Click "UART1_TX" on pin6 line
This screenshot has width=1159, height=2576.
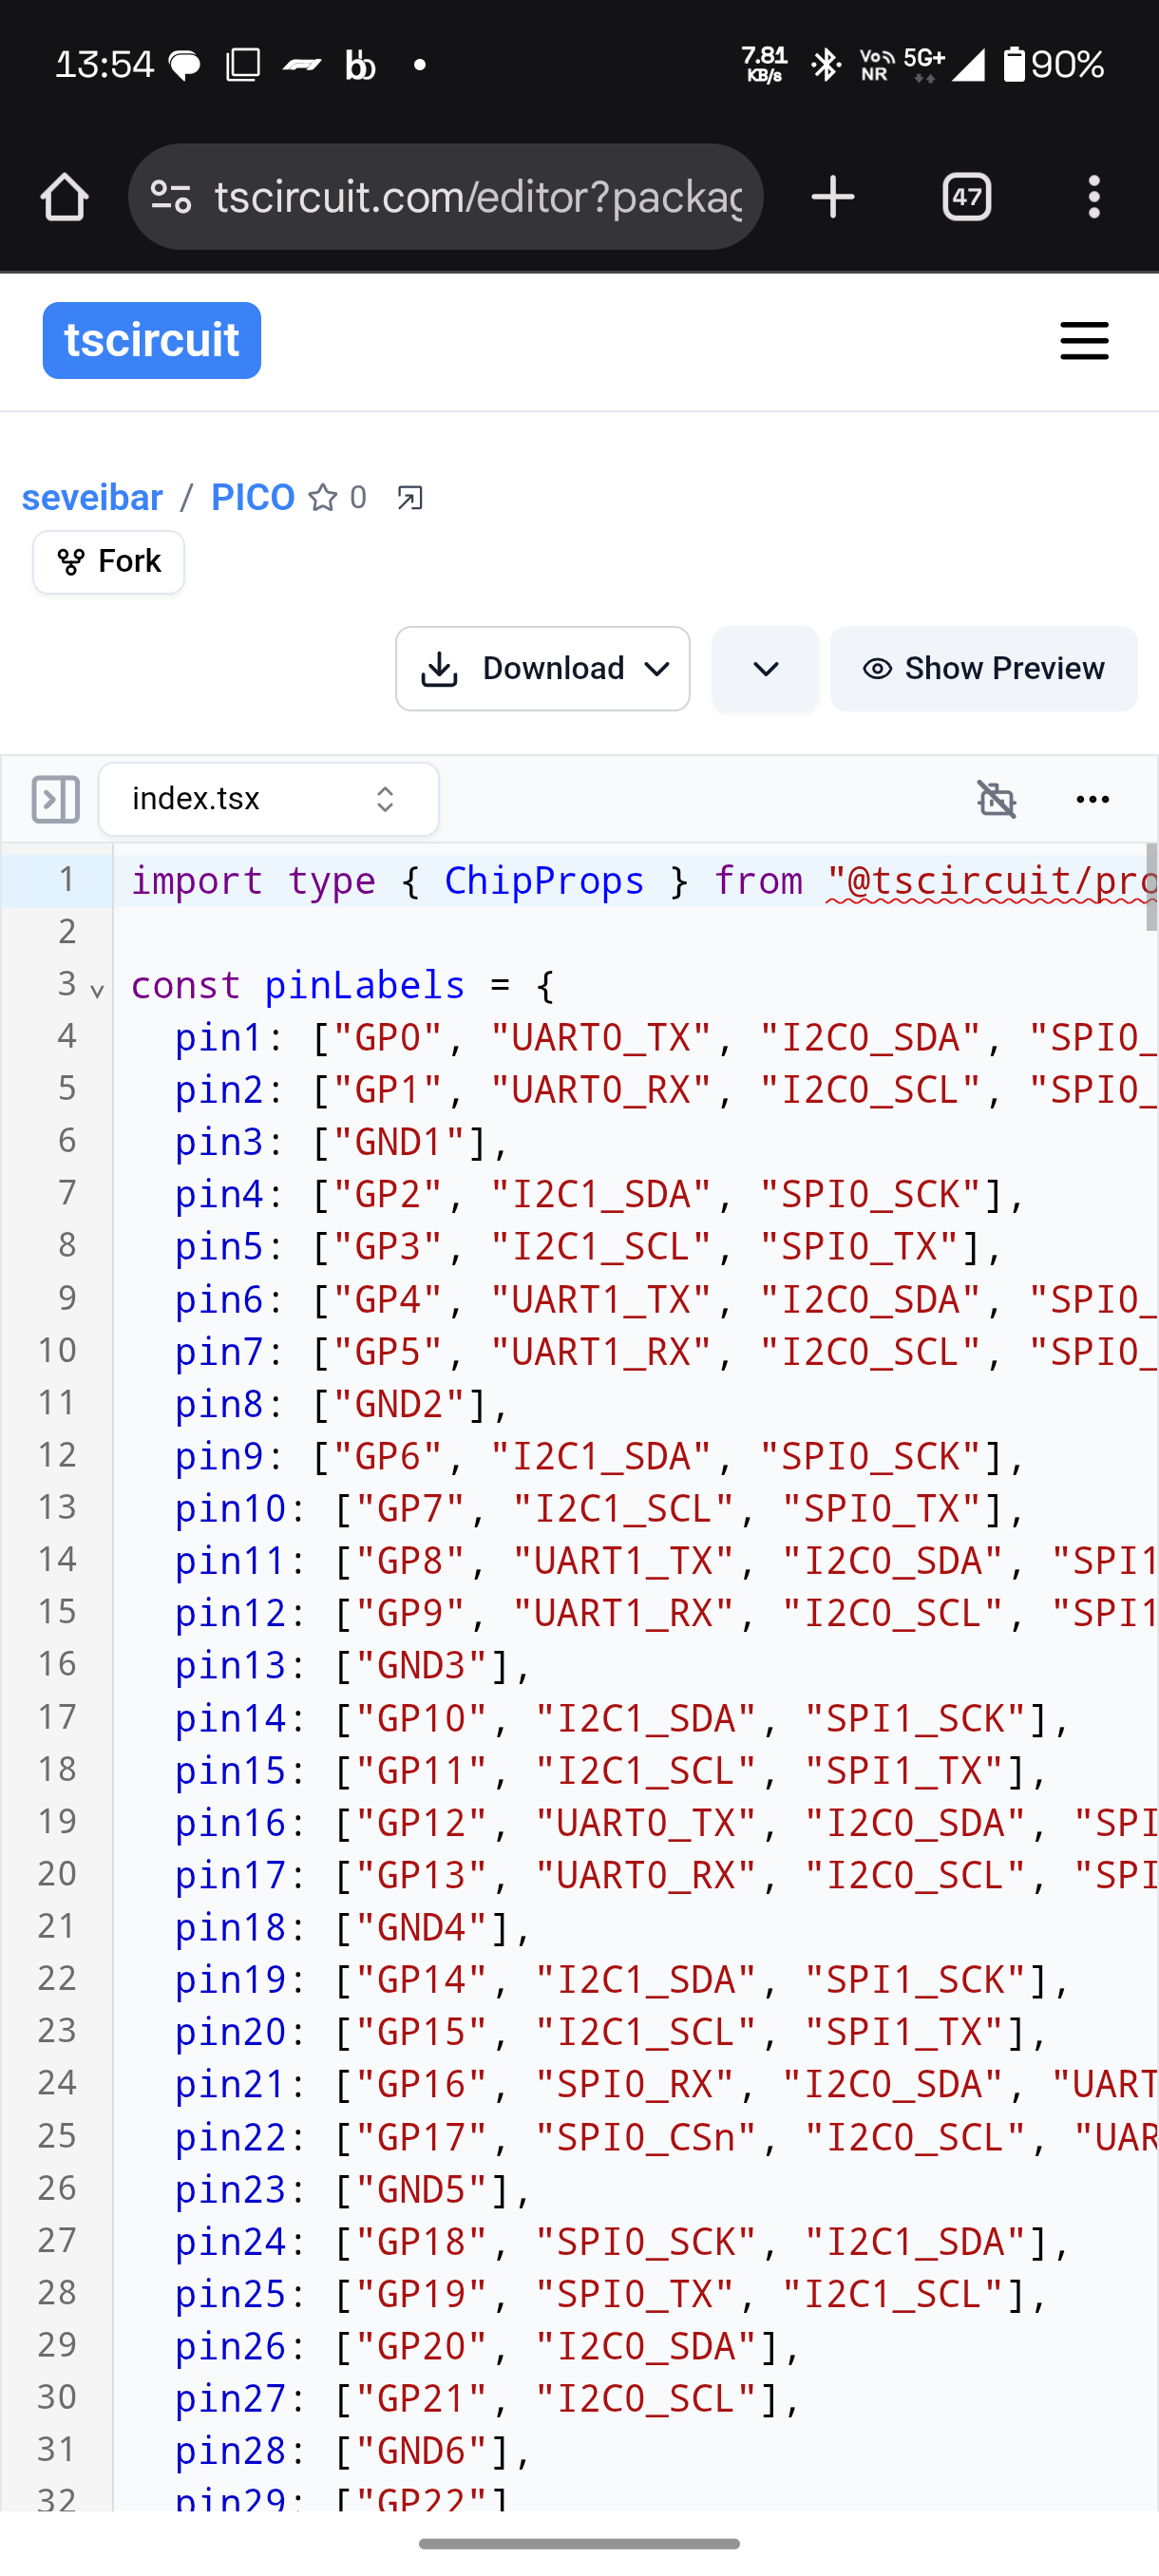pyautogui.click(x=602, y=1299)
